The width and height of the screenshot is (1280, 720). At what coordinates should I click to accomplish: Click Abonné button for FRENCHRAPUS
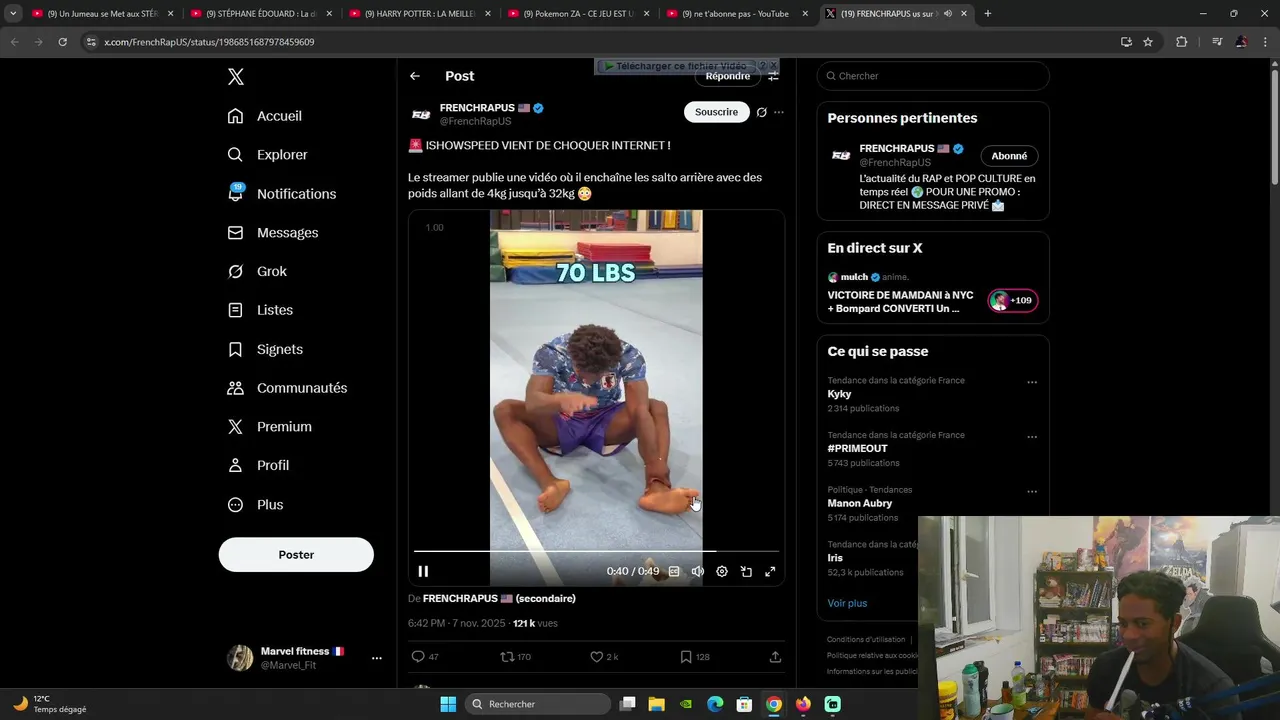(x=1009, y=156)
